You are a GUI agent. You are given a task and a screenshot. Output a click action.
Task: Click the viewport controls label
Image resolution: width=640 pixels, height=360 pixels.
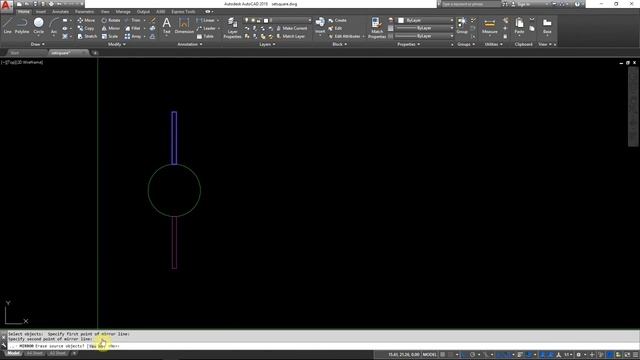pos(22,62)
